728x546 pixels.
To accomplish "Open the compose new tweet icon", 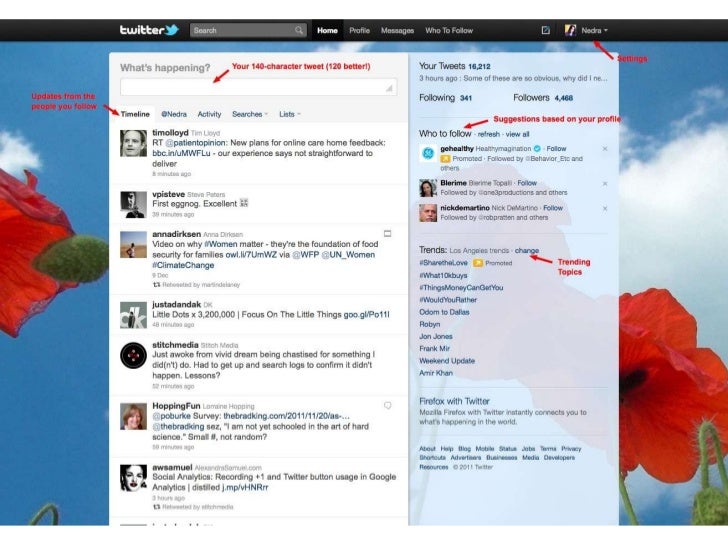I will (x=546, y=30).
